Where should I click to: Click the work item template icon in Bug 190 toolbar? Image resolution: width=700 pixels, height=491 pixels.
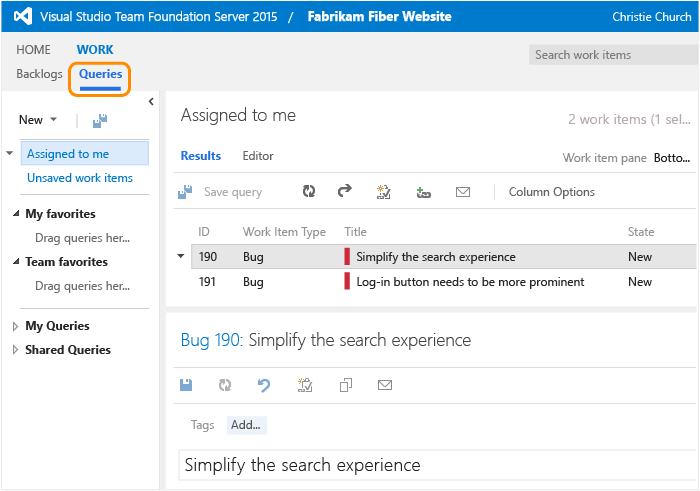(x=305, y=385)
